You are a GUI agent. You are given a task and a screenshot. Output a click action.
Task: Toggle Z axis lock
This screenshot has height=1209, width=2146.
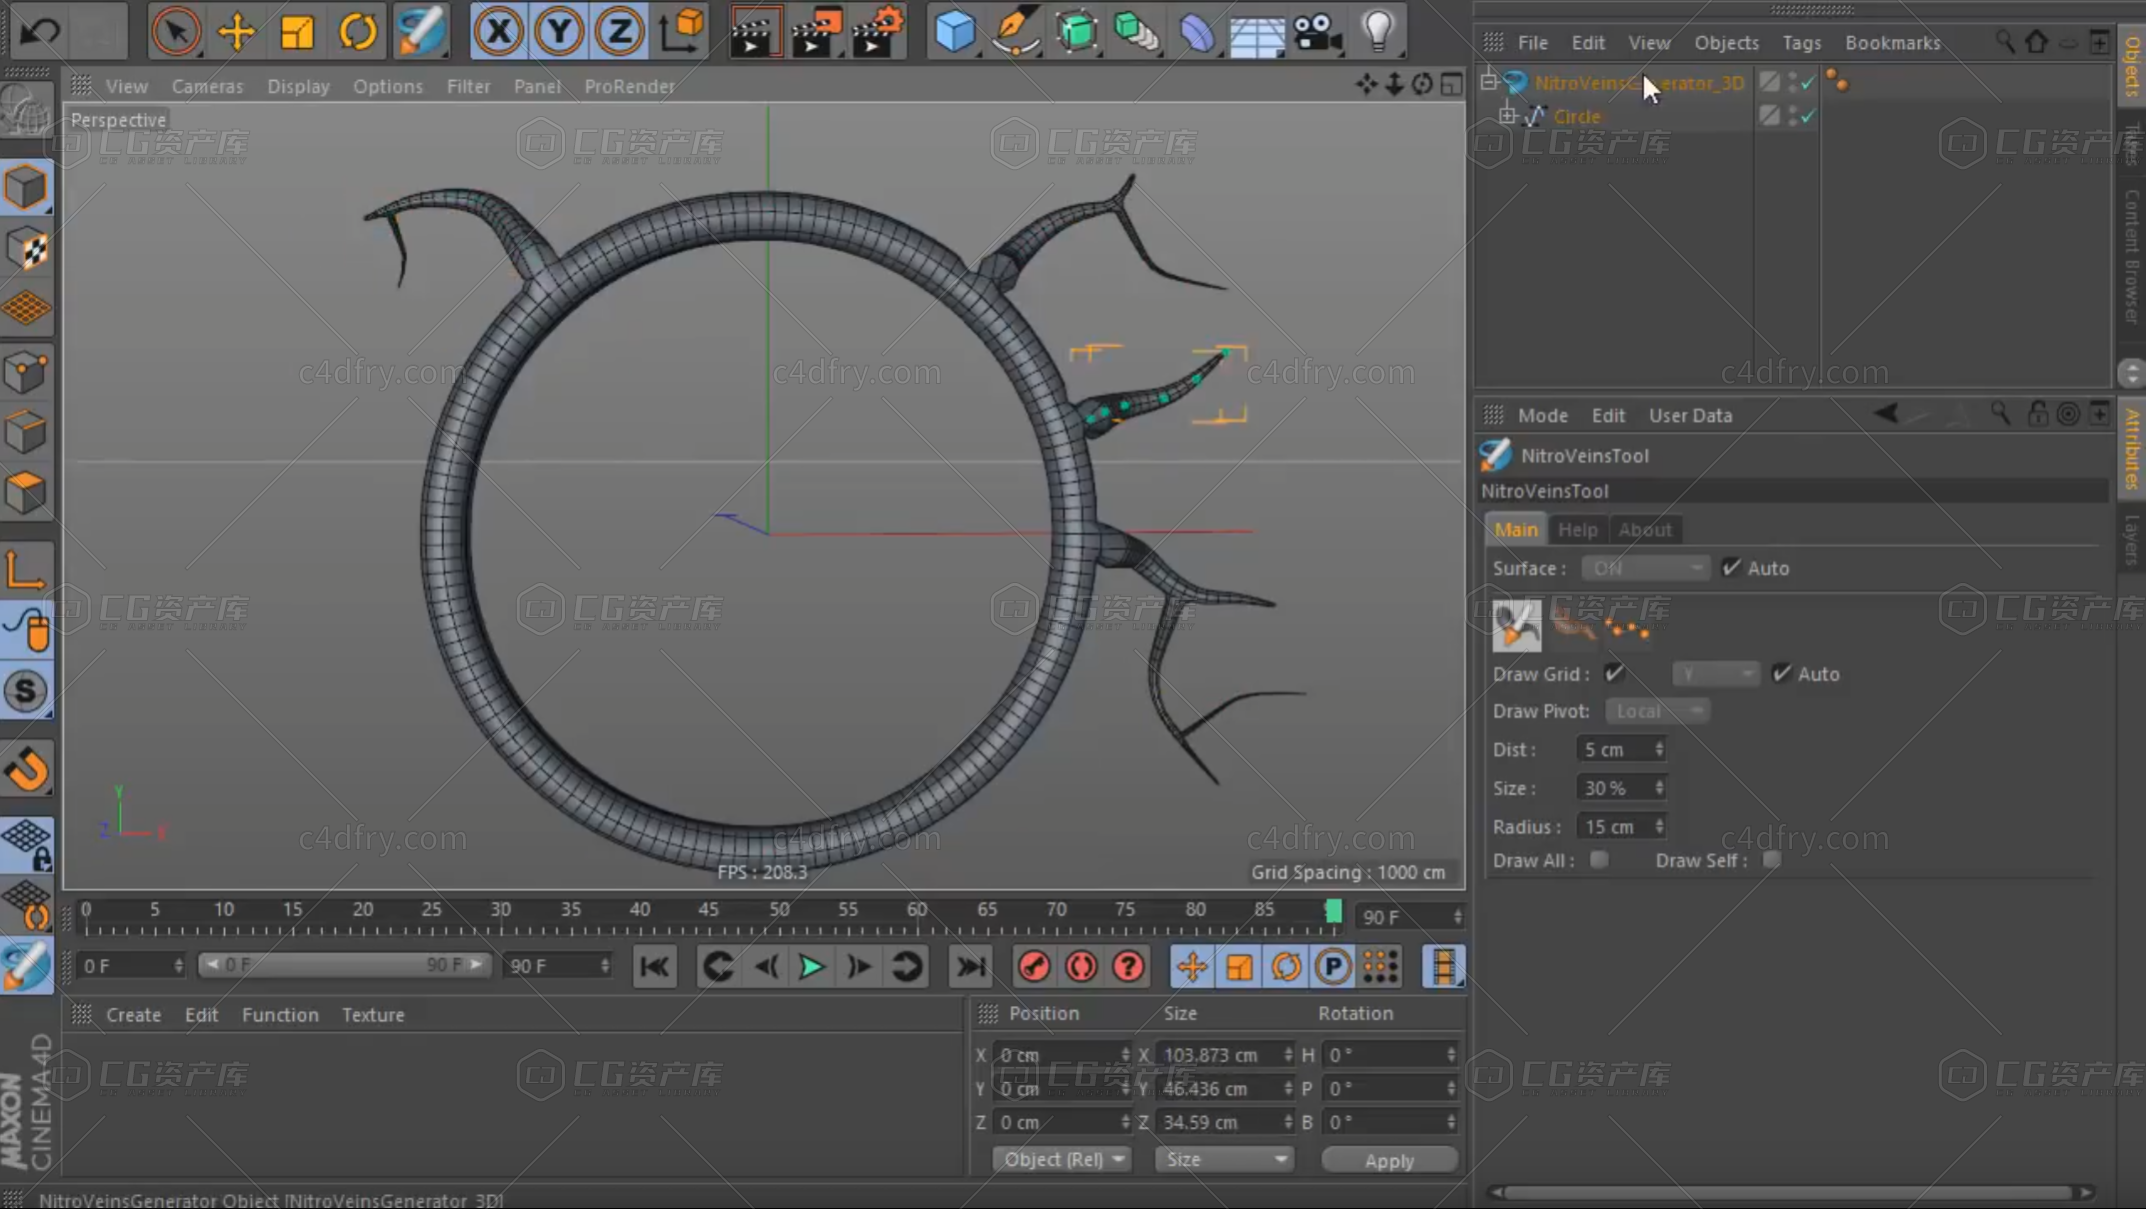619,31
